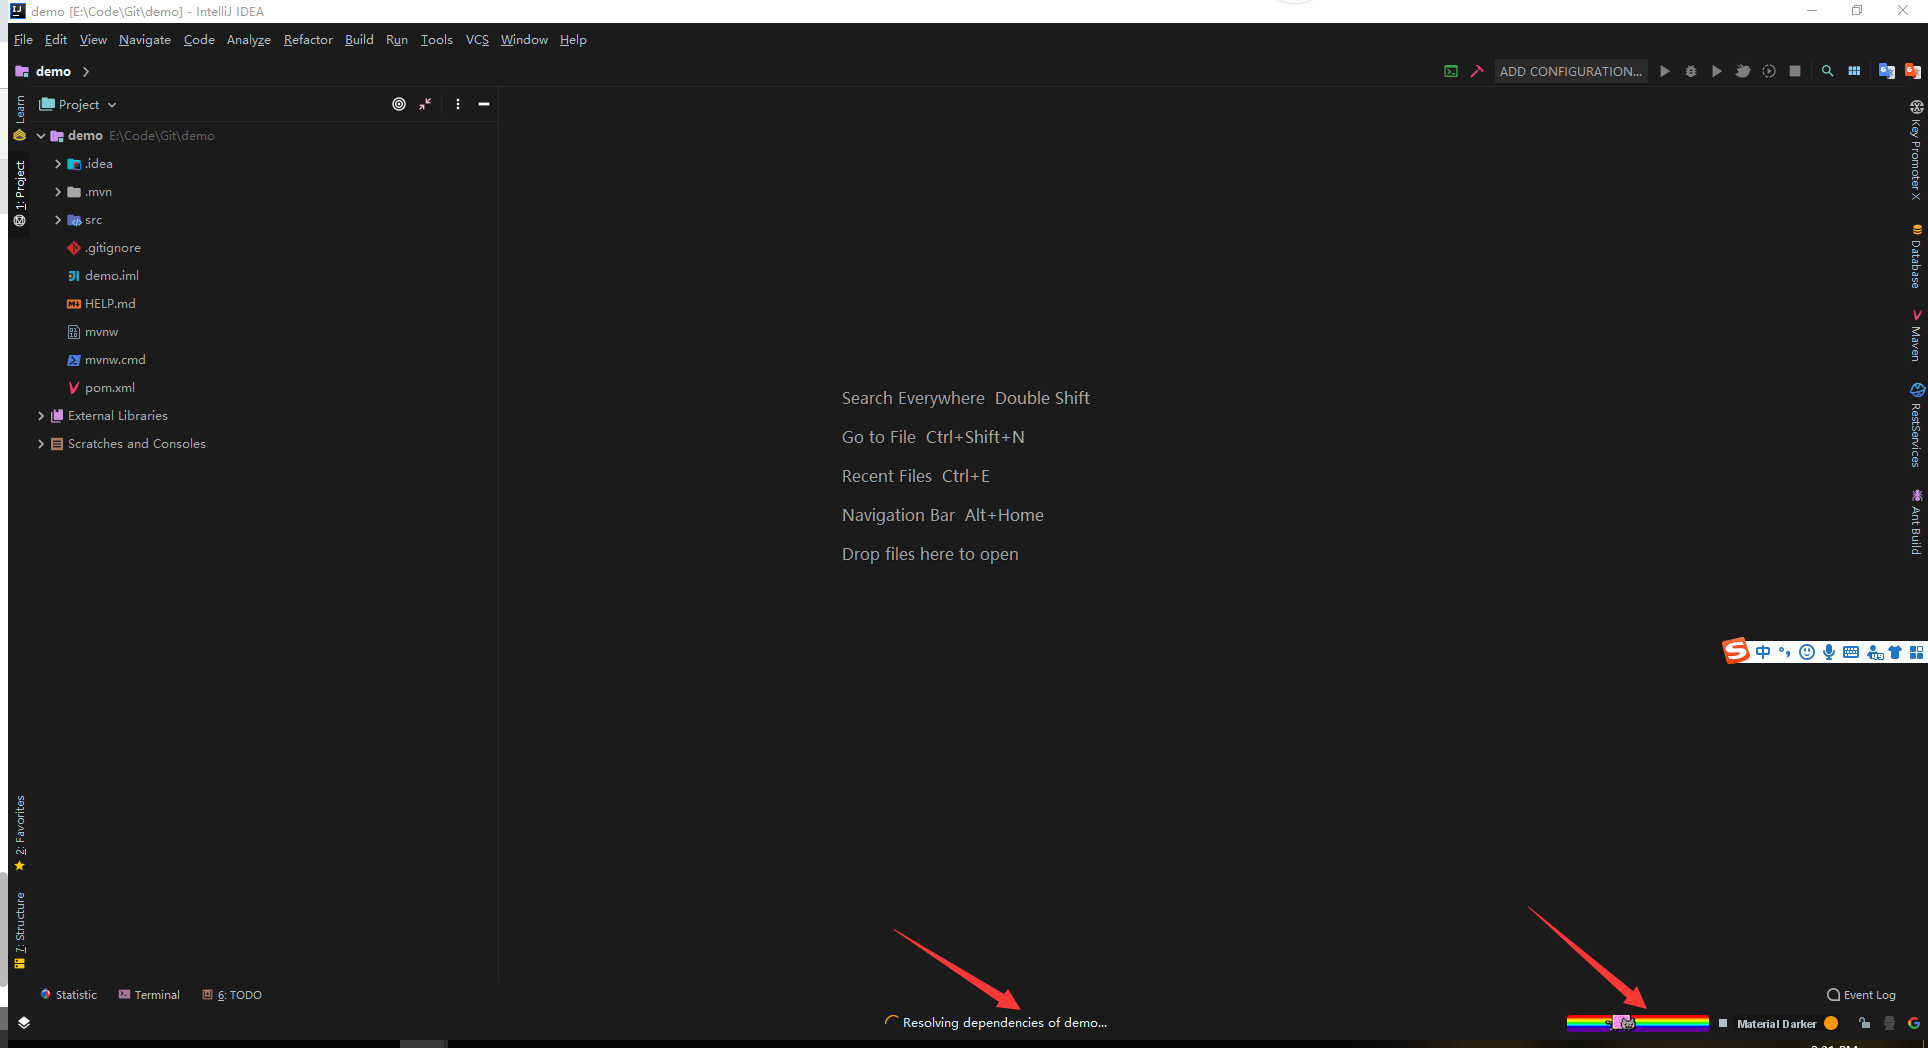
Task: Click the Run play icon beside Add Configuration
Action: [x=1665, y=71]
